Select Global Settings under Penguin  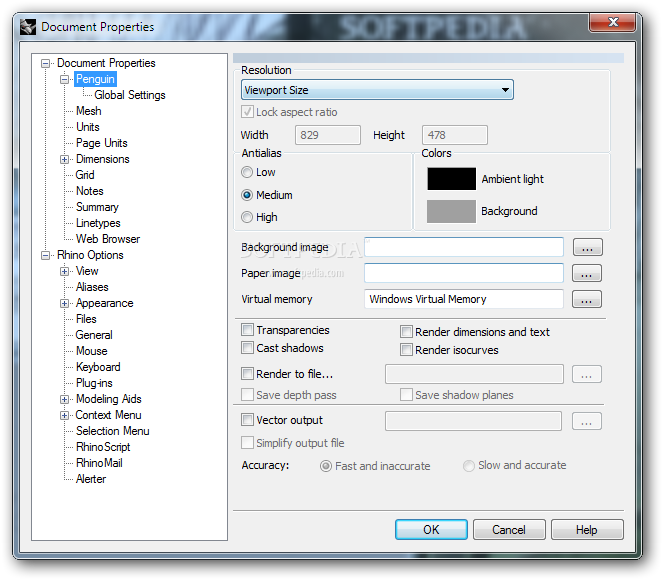pos(130,95)
